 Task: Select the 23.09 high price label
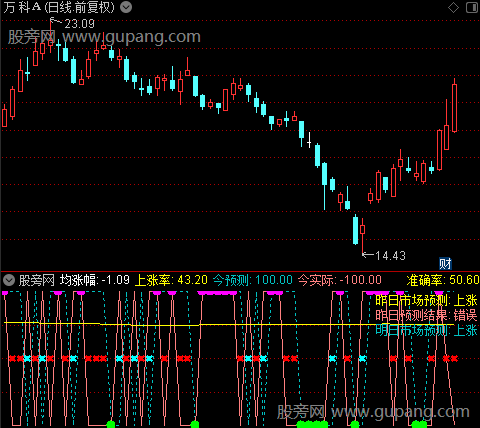(x=79, y=24)
